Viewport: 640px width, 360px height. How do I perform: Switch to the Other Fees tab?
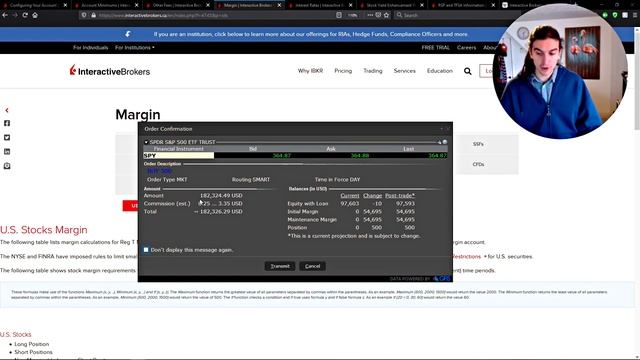pyautogui.click(x=176, y=5)
